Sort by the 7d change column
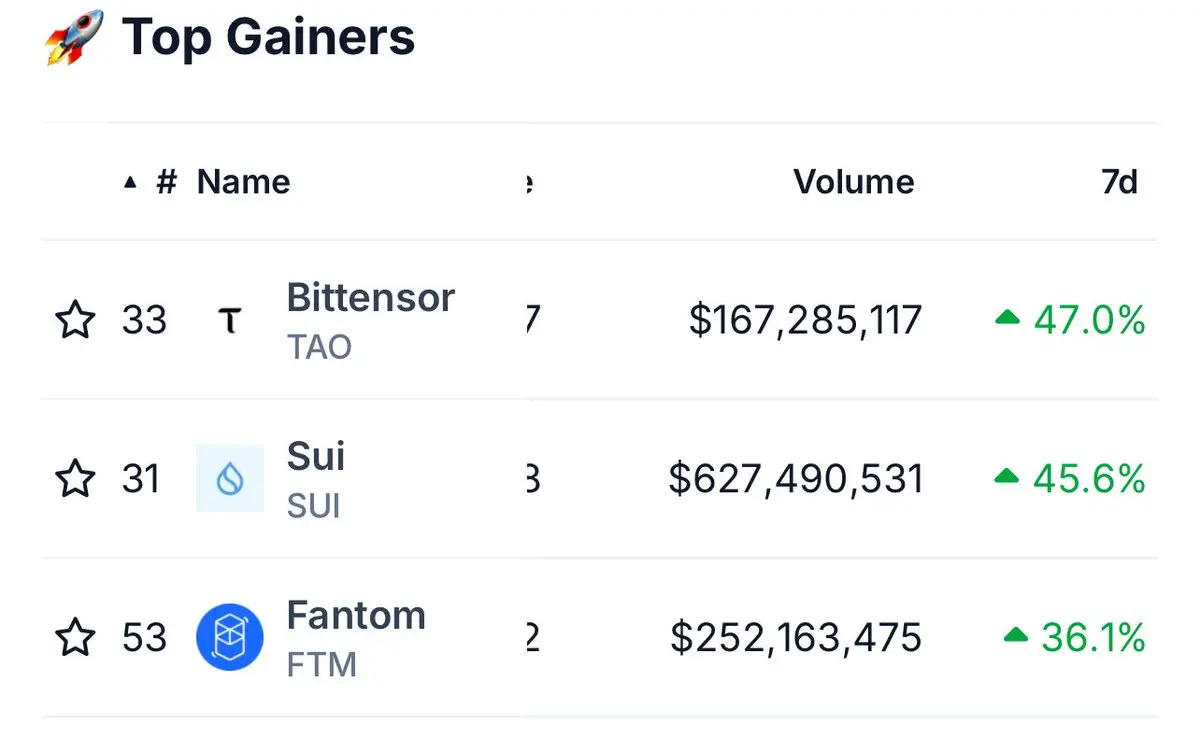 [1120, 182]
